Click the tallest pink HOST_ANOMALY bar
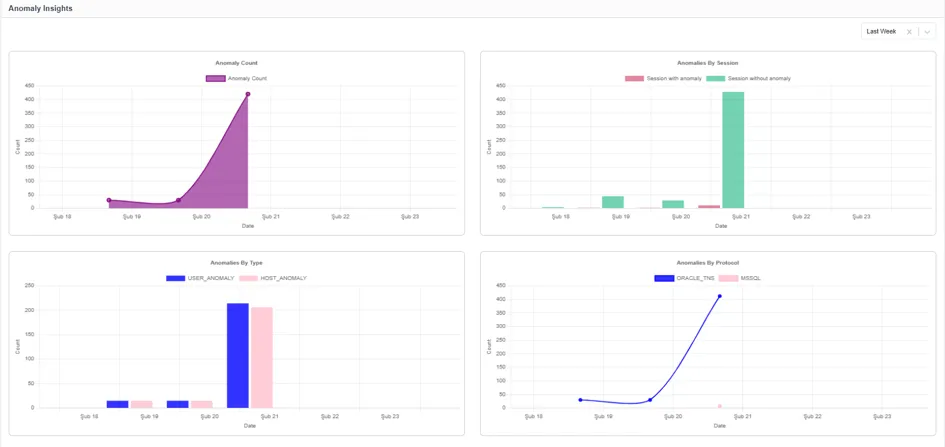 tap(262, 357)
